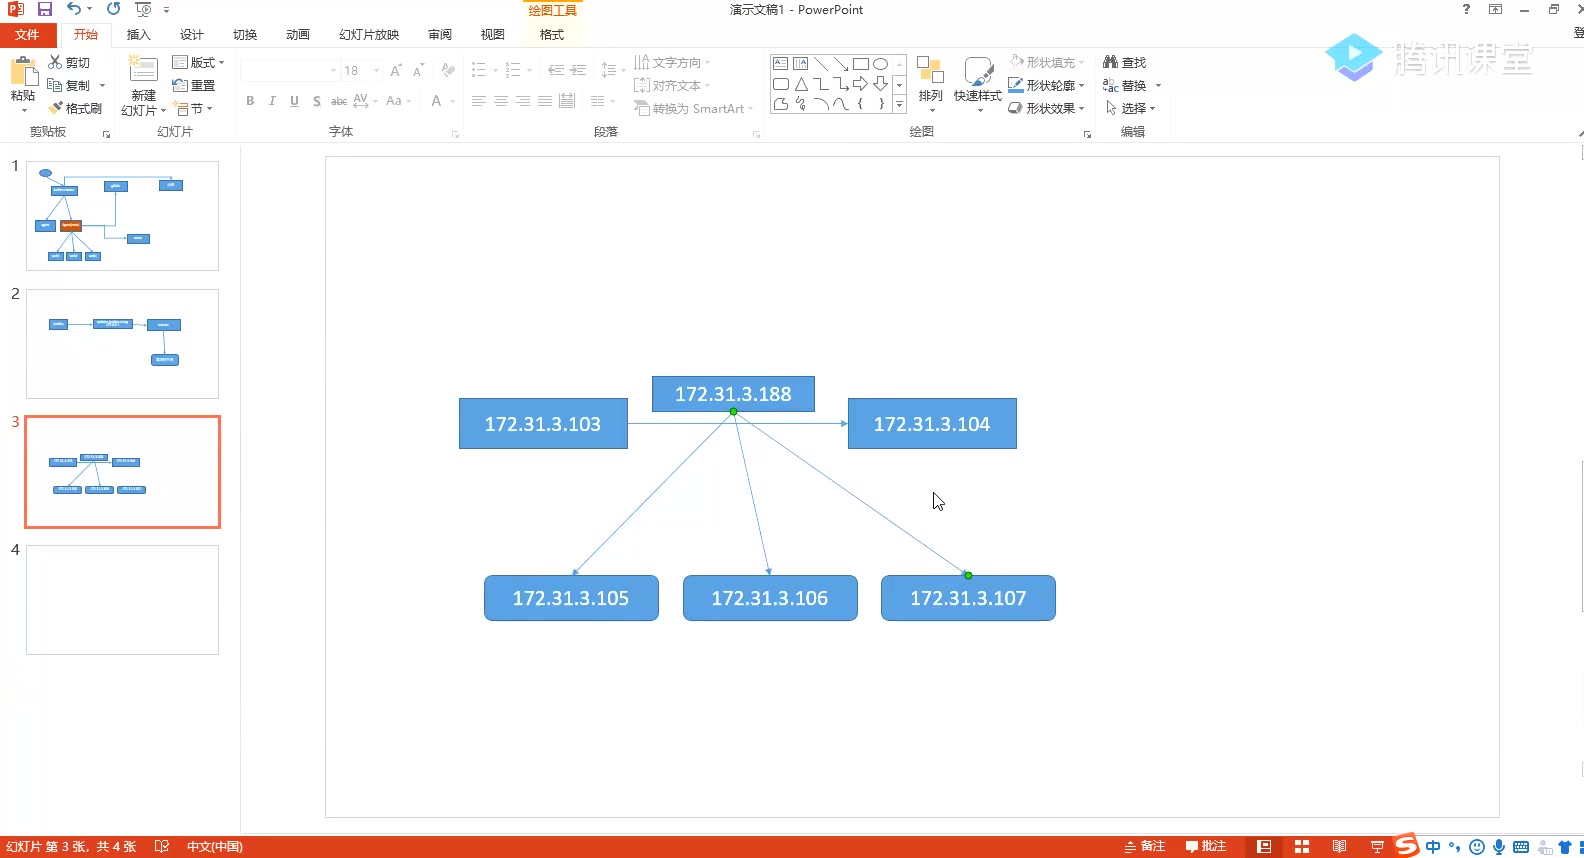1584x858 pixels.
Task: Click the Sogou microphone voice input icon
Action: 1499,846
